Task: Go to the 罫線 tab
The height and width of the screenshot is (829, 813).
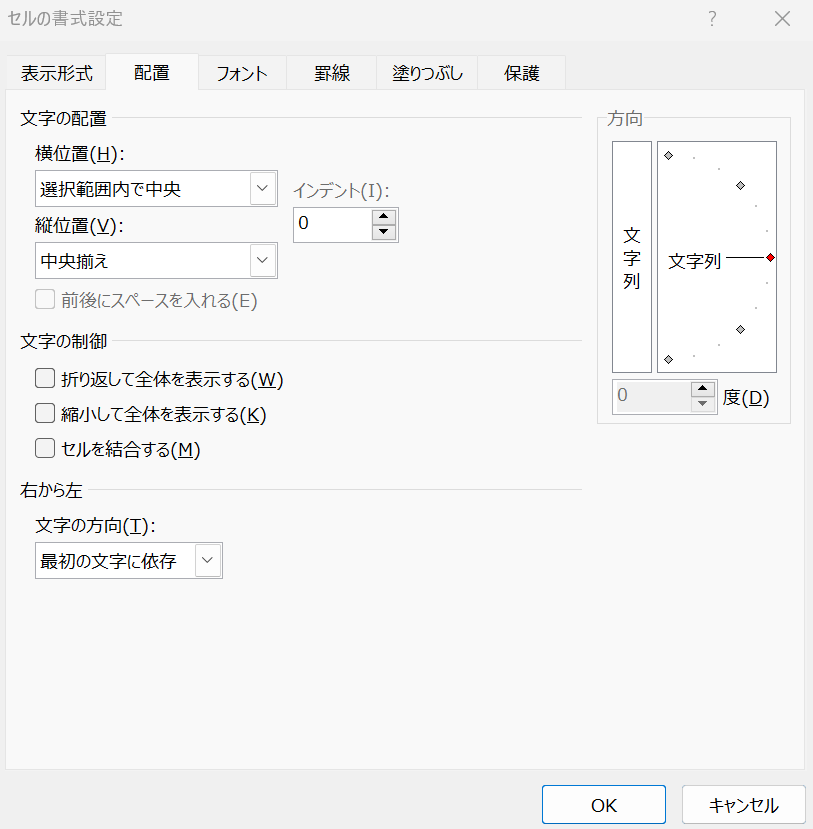Action: (332, 73)
